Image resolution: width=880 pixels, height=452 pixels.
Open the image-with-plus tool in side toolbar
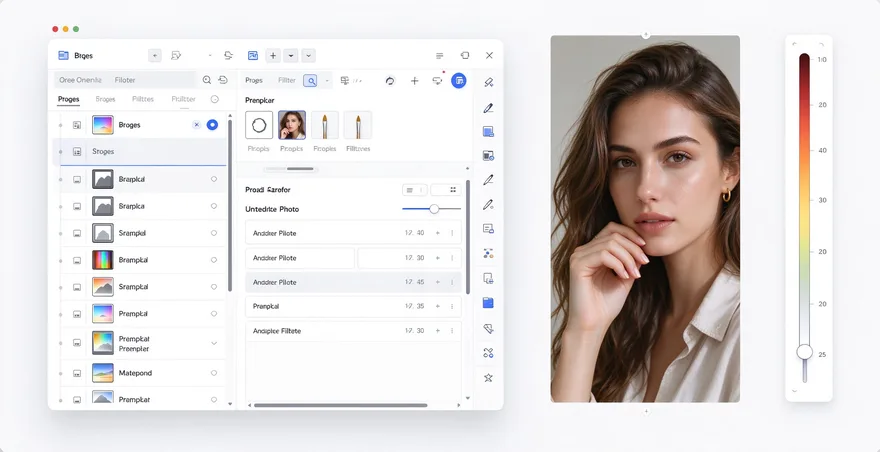(x=488, y=156)
